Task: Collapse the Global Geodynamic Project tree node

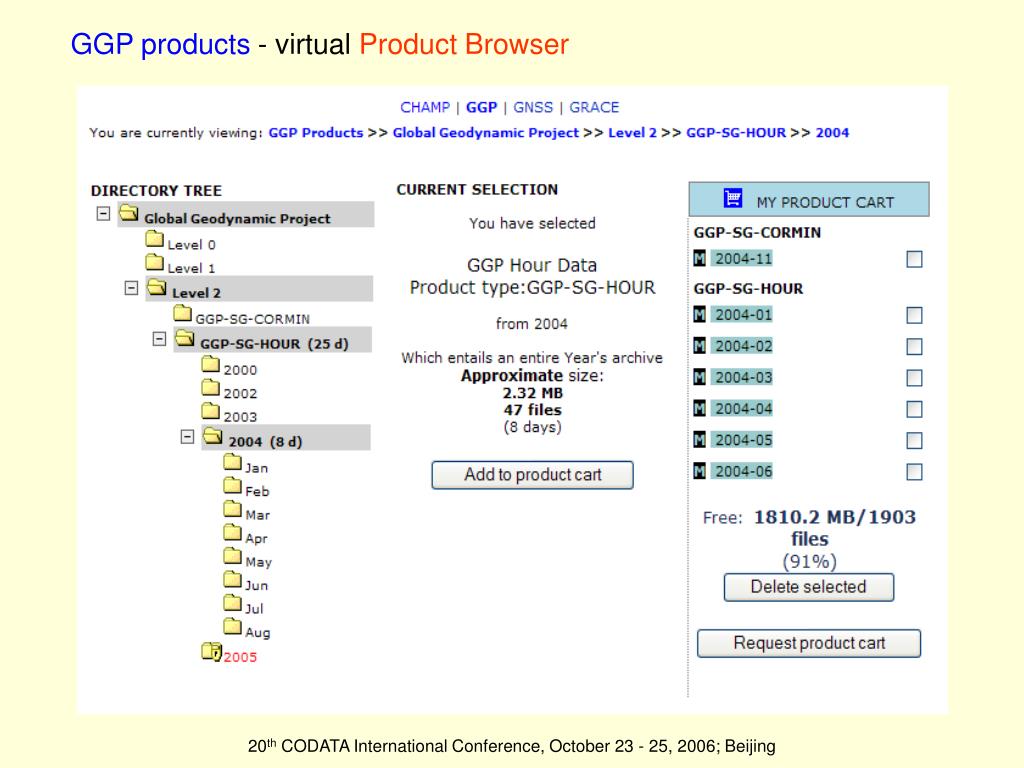Action: pyautogui.click(x=103, y=214)
